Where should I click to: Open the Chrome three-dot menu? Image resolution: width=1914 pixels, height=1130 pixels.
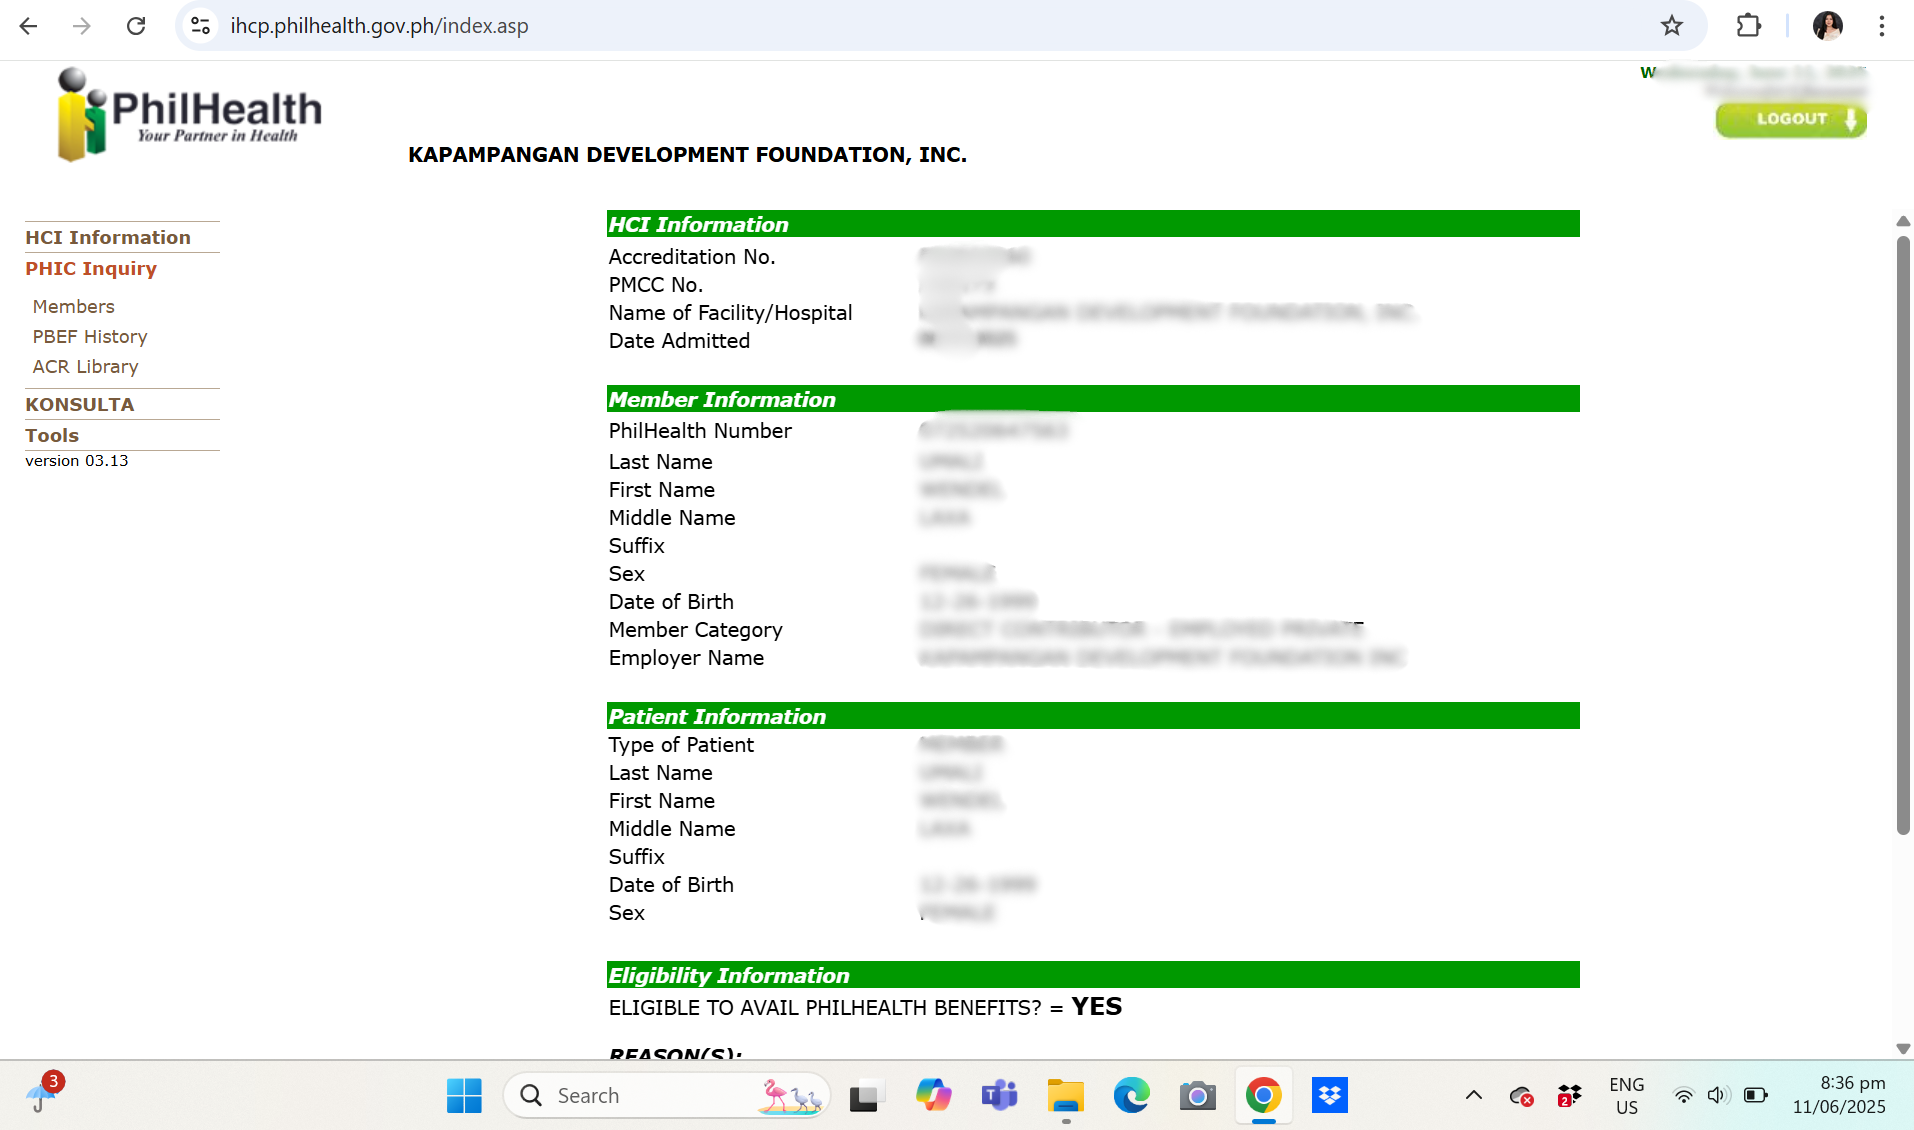[1882, 26]
